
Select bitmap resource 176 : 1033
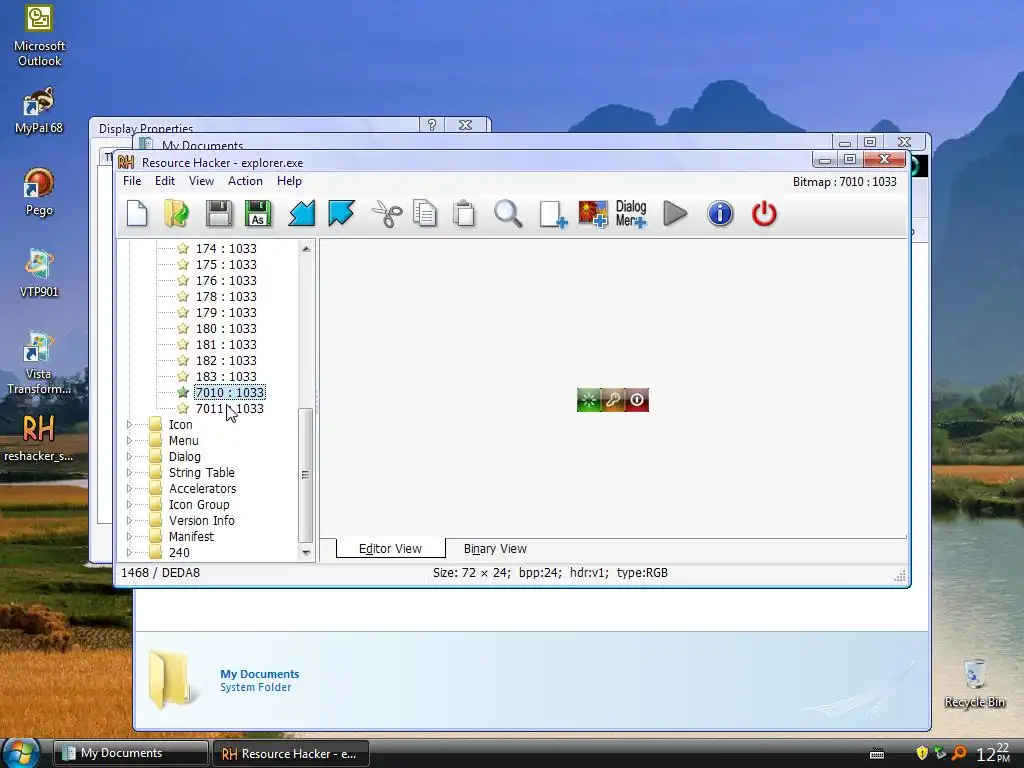pos(226,280)
